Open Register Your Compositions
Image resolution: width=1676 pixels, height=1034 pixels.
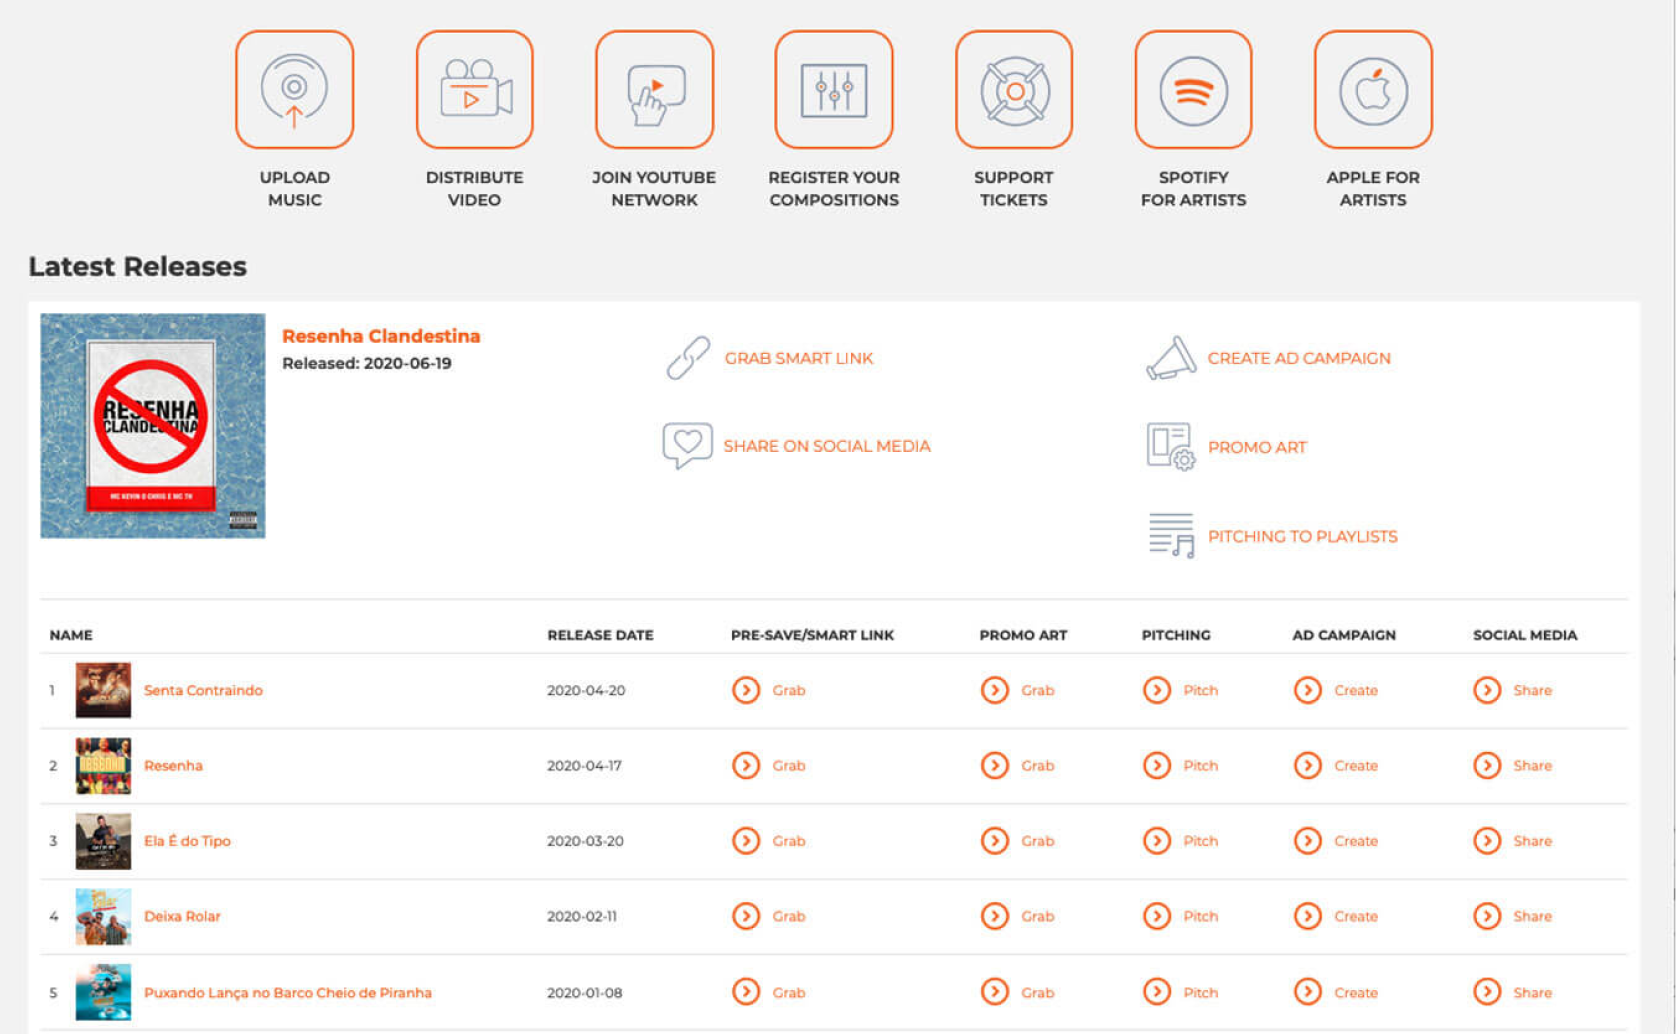pos(834,89)
